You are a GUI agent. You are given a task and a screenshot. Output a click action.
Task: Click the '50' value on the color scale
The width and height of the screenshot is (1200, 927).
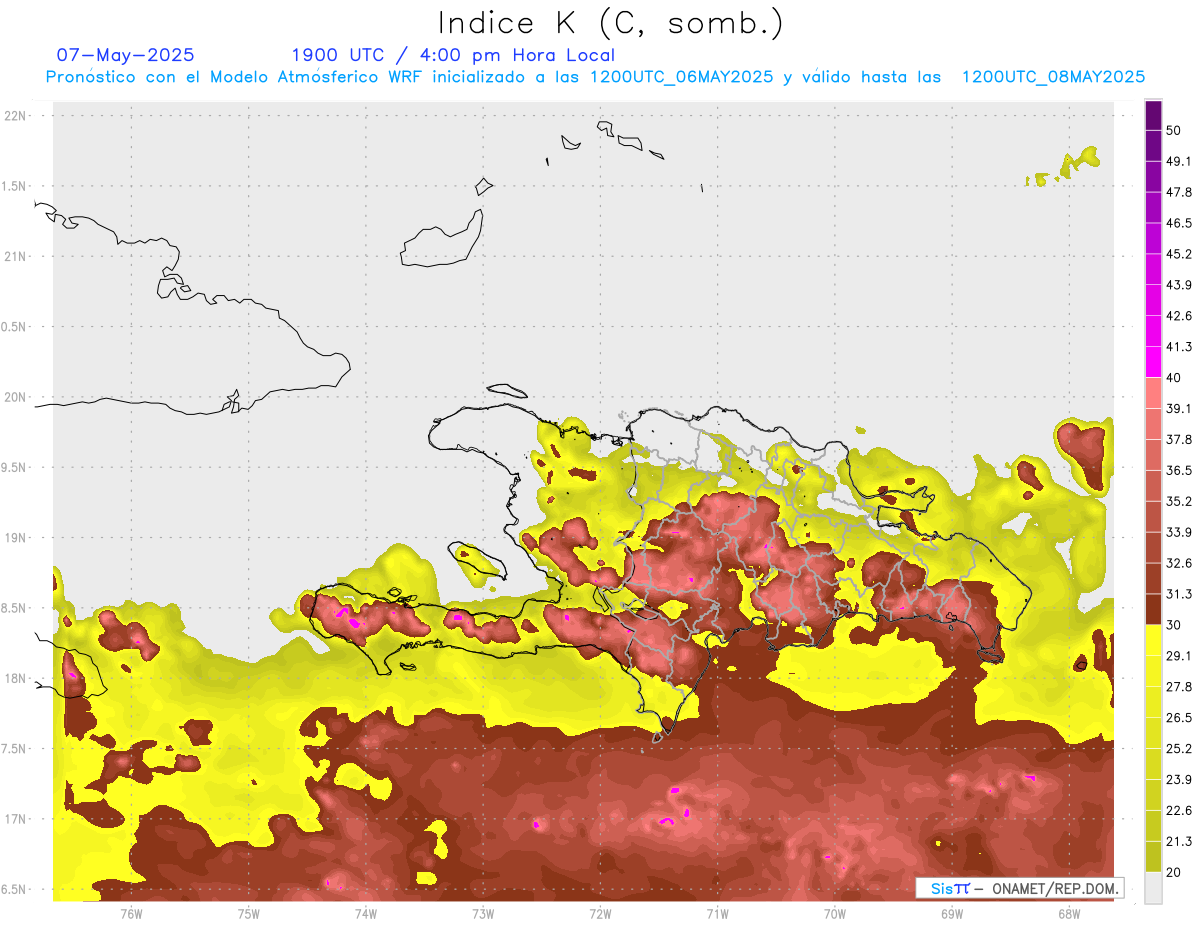1174,131
